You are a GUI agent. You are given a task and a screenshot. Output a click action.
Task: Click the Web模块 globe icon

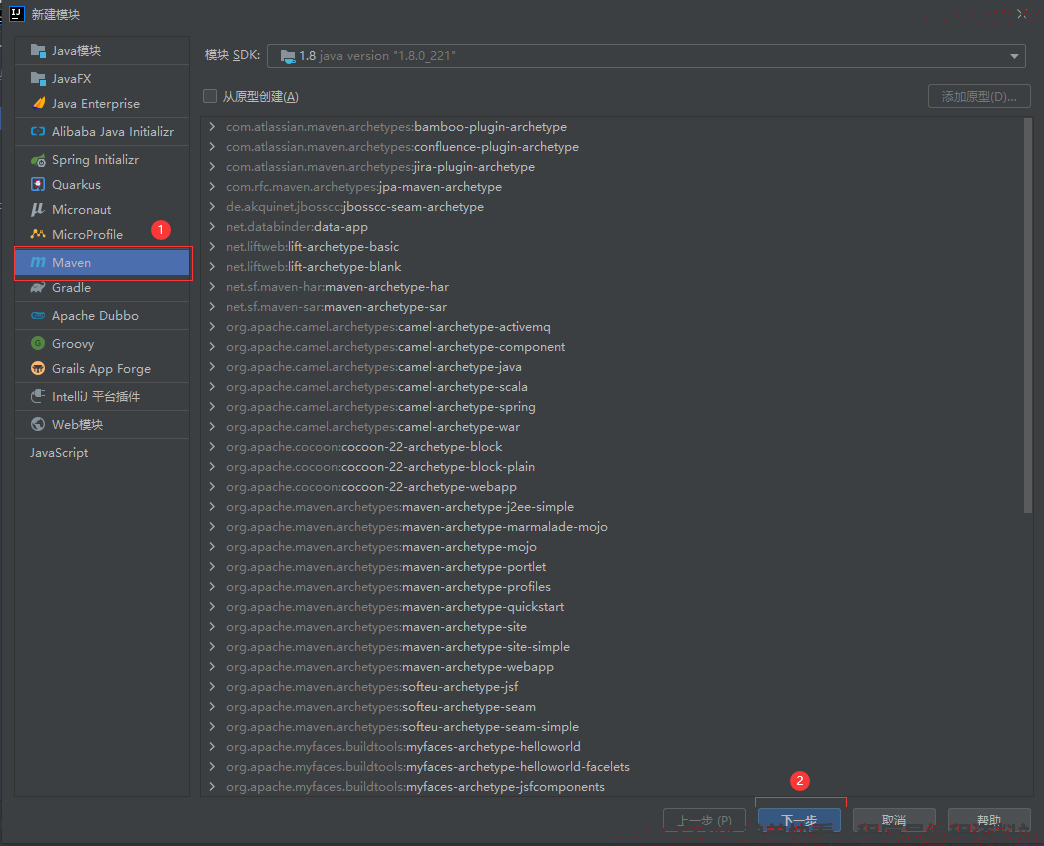[x=38, y=424]
